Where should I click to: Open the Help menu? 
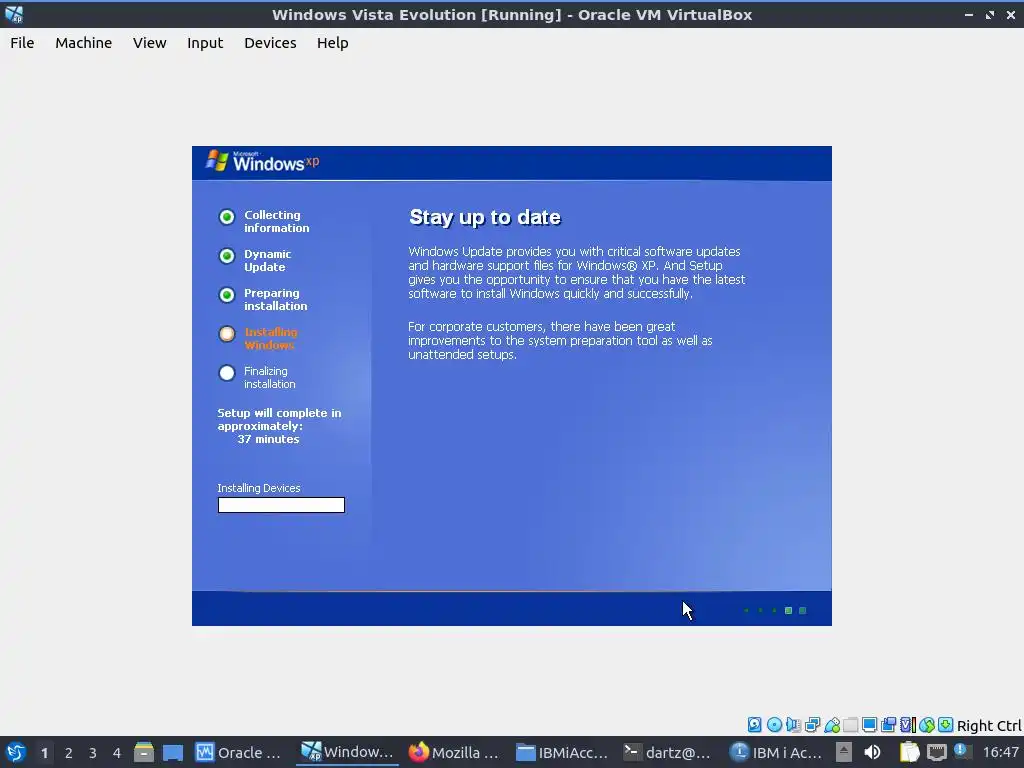point(332,43)
